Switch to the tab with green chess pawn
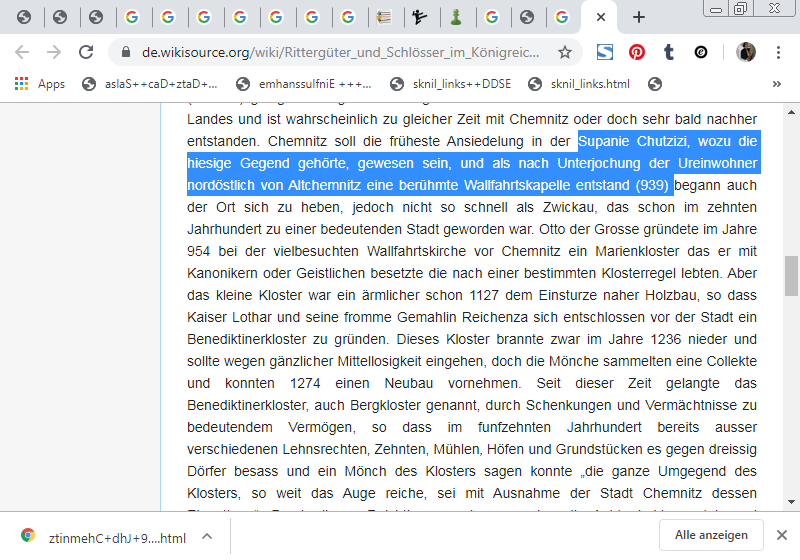The image size is (800, 560). tap(456, 17)
